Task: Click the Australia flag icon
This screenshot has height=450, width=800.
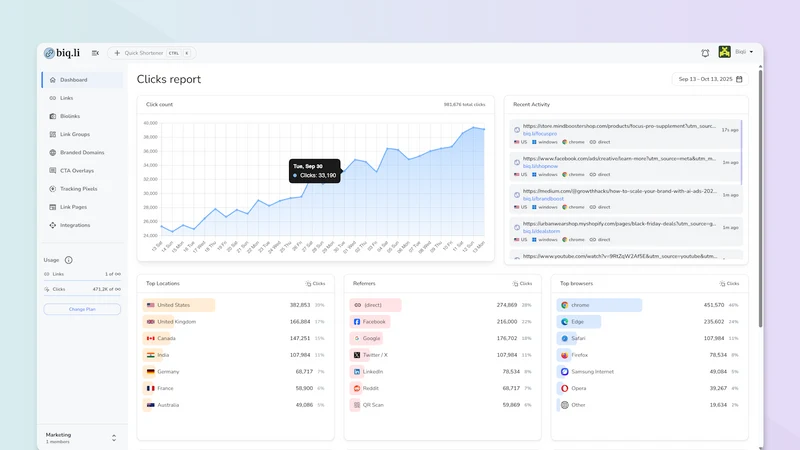Action: [151, 405]
